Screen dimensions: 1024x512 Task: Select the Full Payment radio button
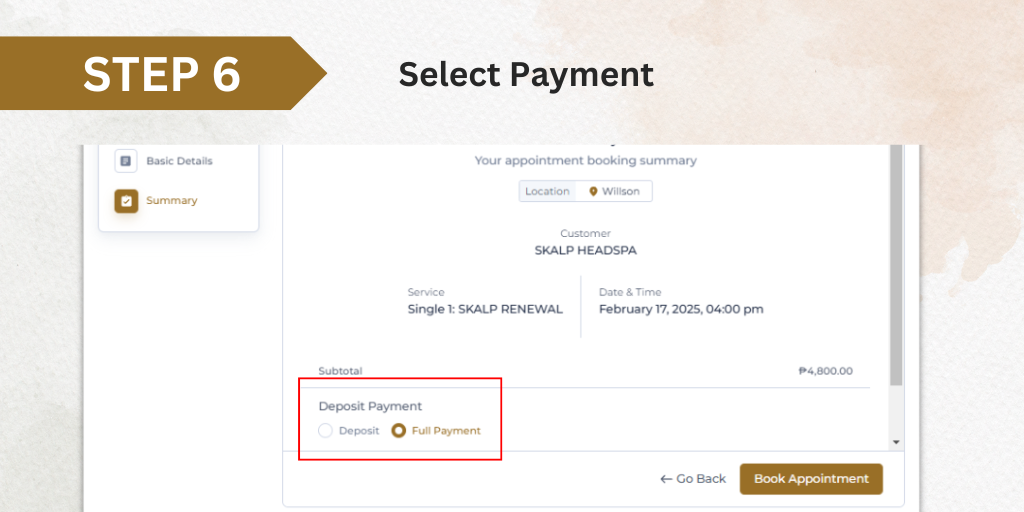pyautogui.click(x=398, y=431)
